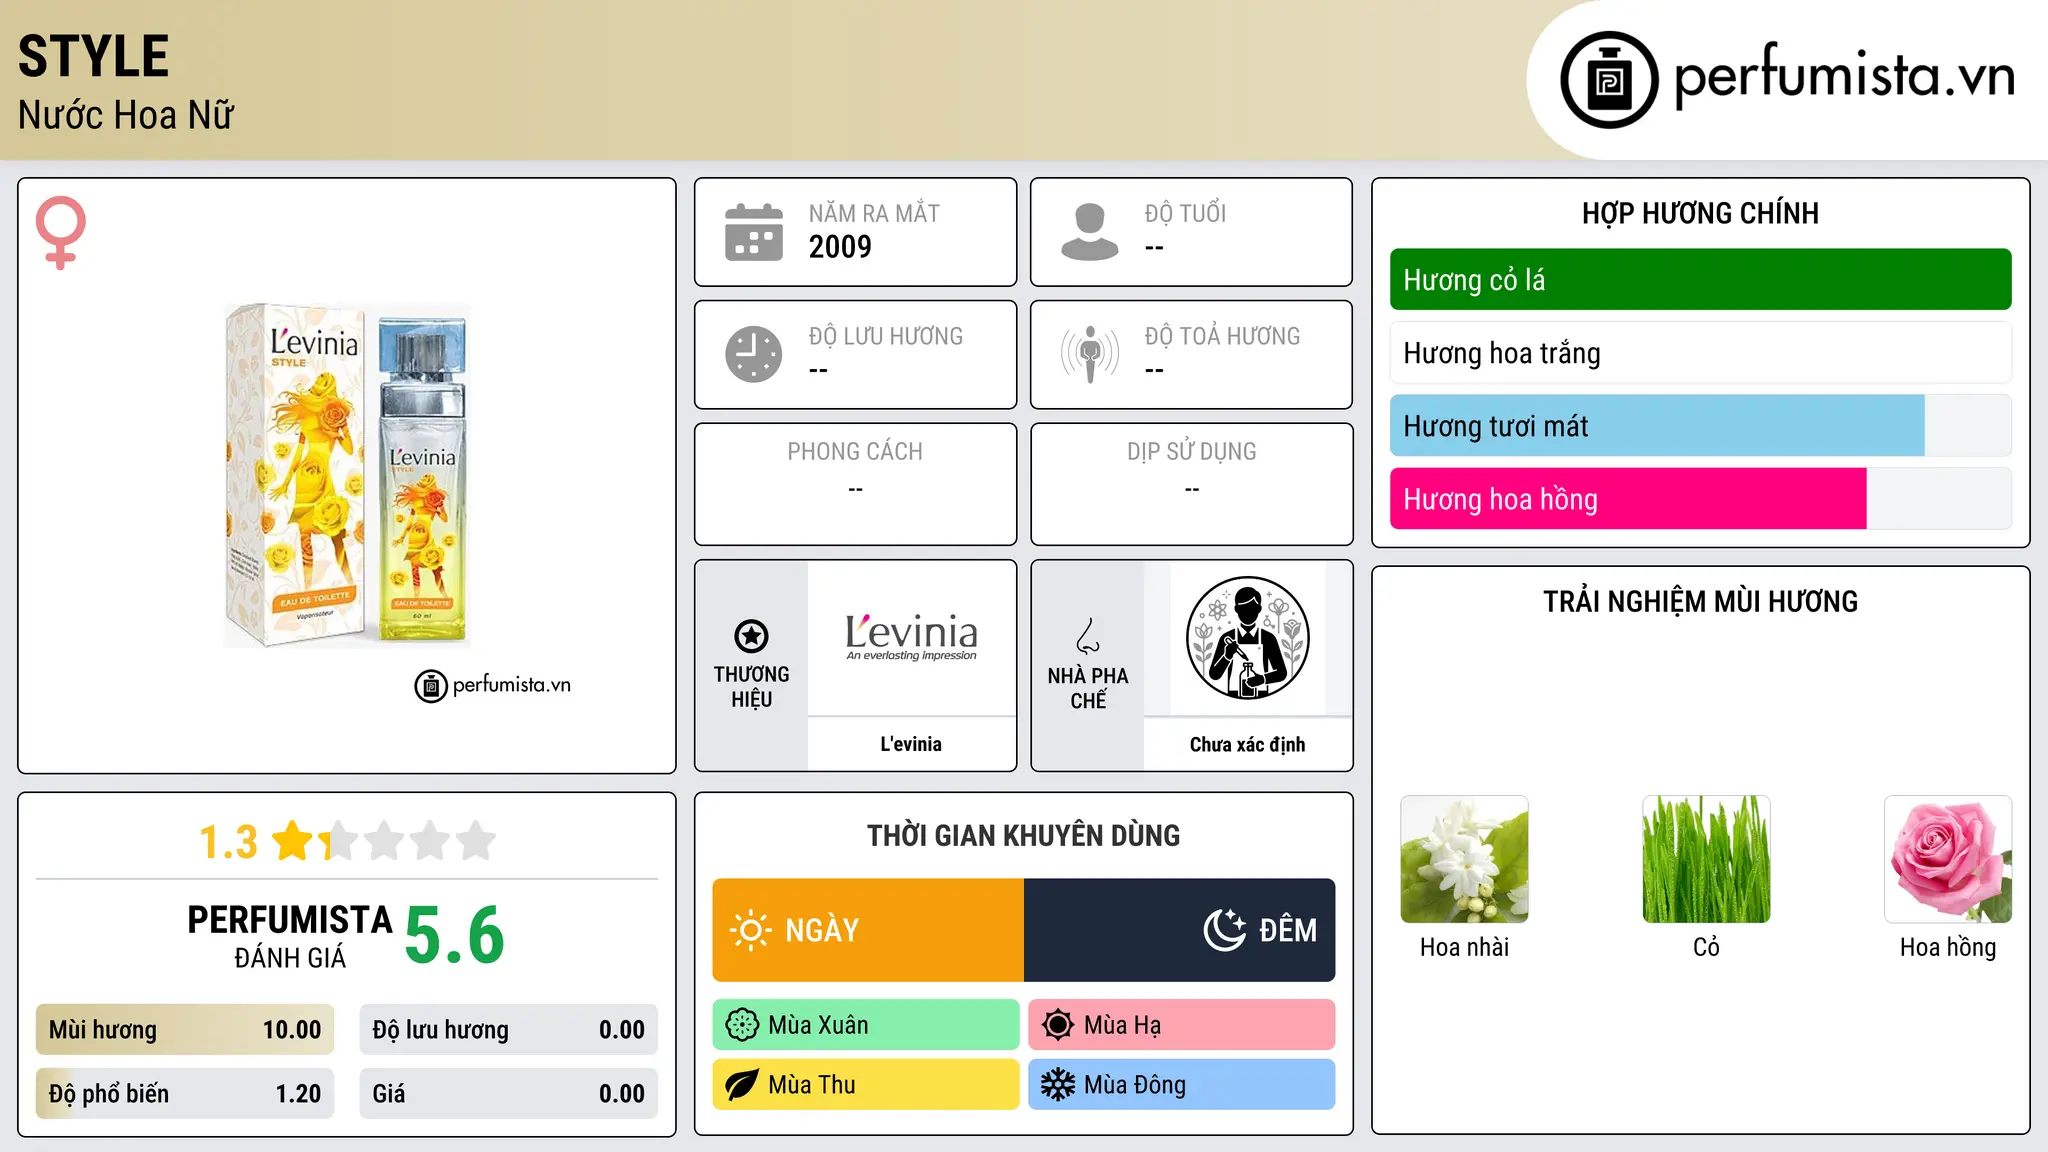
Task: Click the sun icon for Mùa Hạ
Action: pyautogui.click(x=1058, y=1025)
